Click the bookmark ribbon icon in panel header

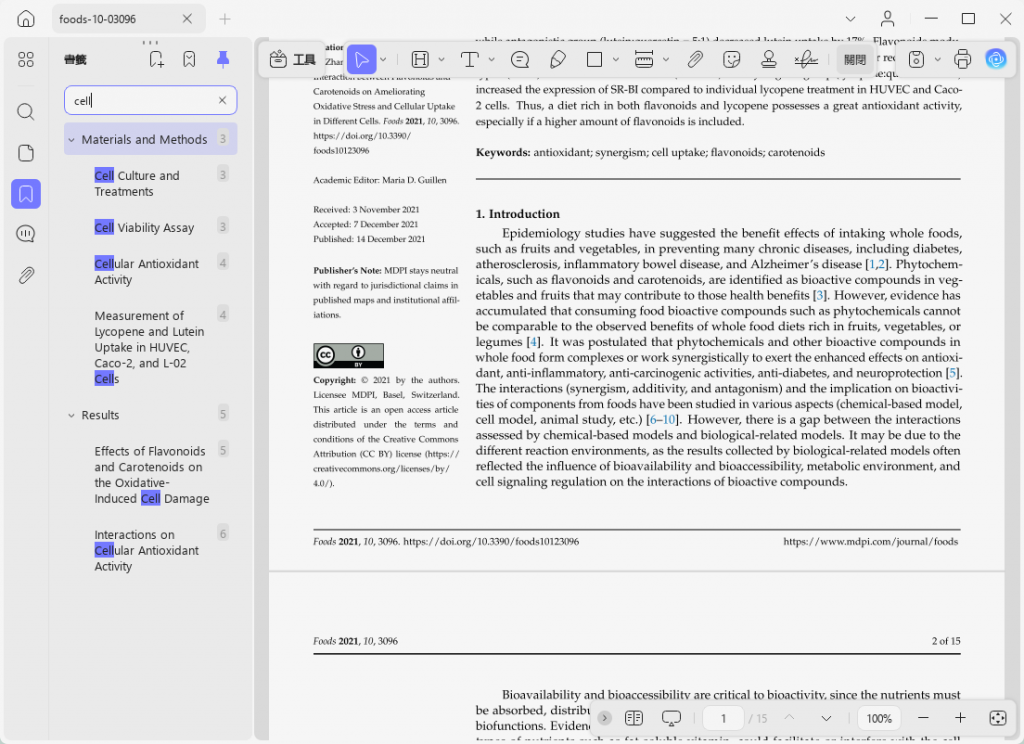tap(189, 59)
